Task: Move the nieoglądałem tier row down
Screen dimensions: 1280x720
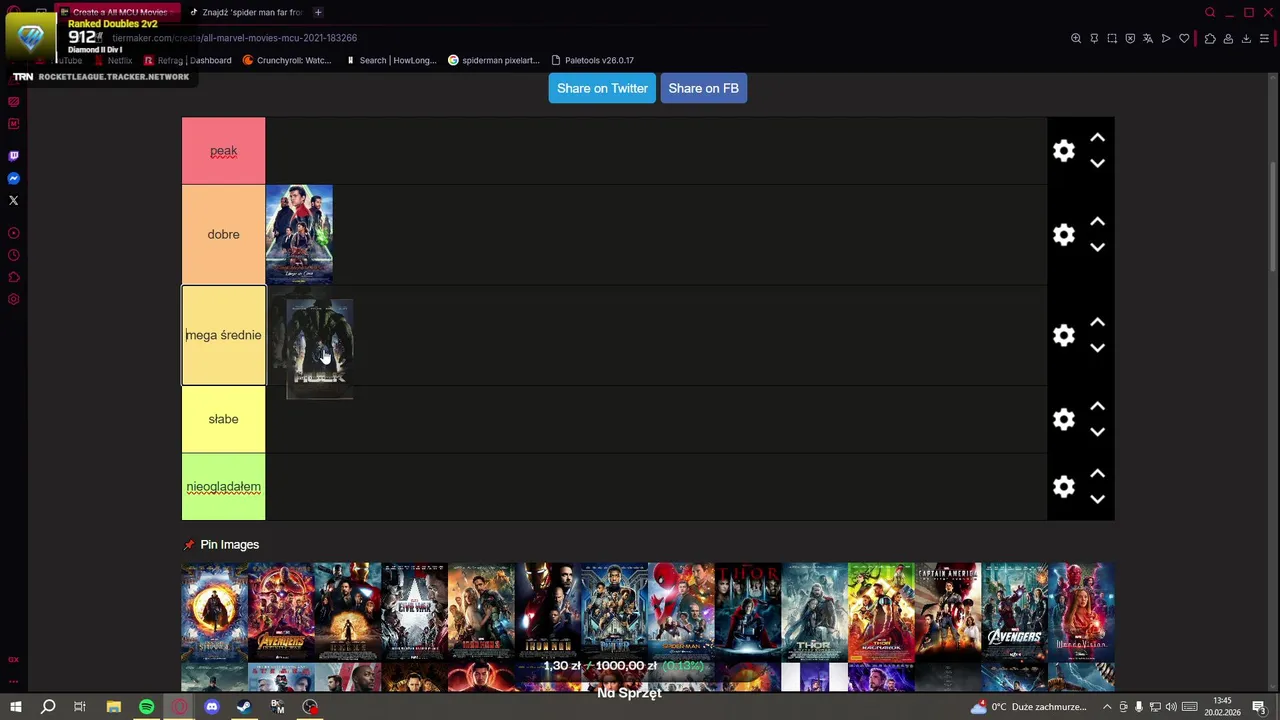Action: tap(1097, 499)
